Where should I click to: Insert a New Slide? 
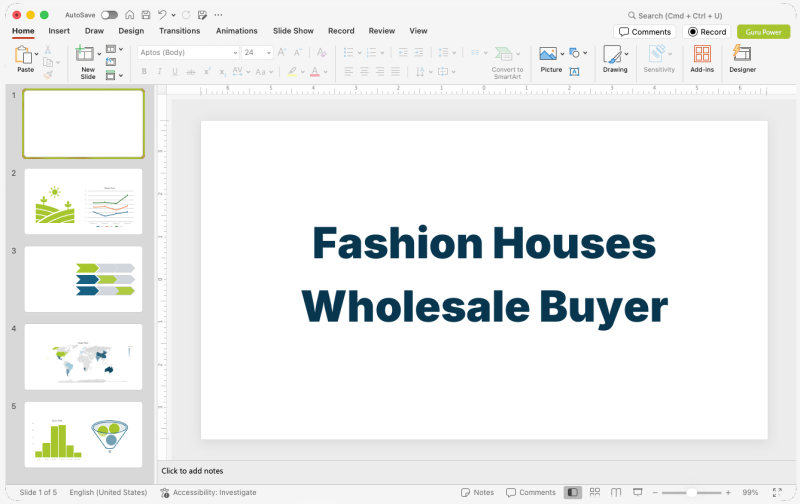pyautogui.click(x=85, y=53)
